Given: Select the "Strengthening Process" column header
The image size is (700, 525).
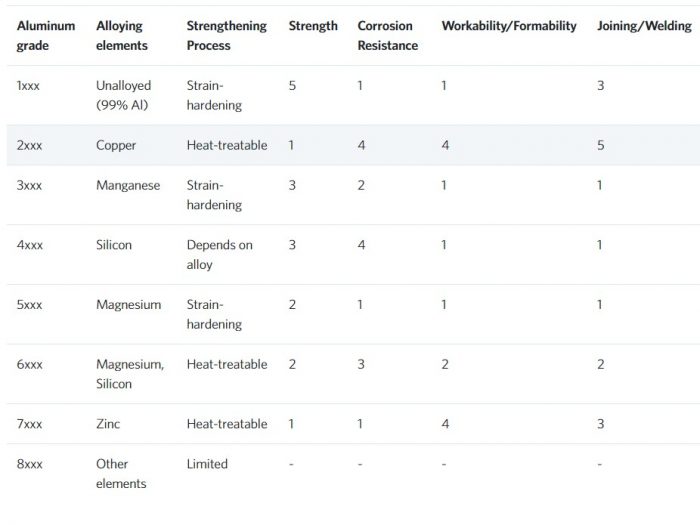Looking at the screenshot, I should click(x=226, y=35).
